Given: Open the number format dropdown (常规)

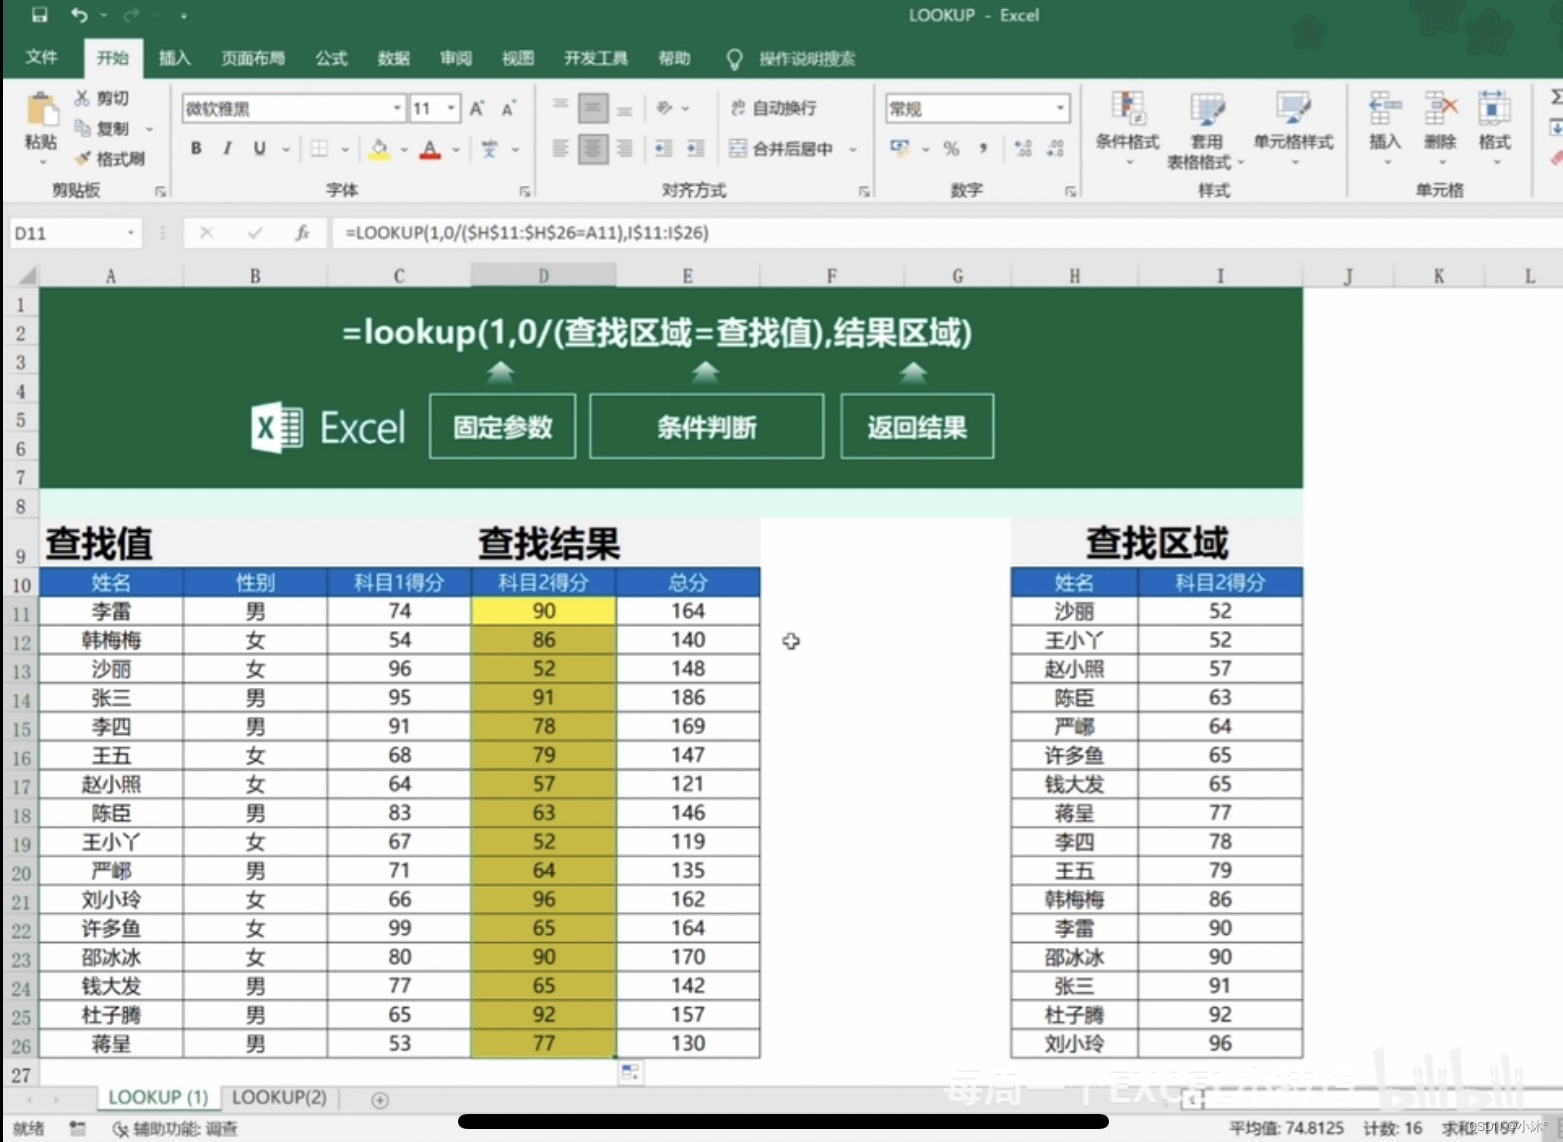Looking at the screenshot, I should click(x=1060, y=108).
